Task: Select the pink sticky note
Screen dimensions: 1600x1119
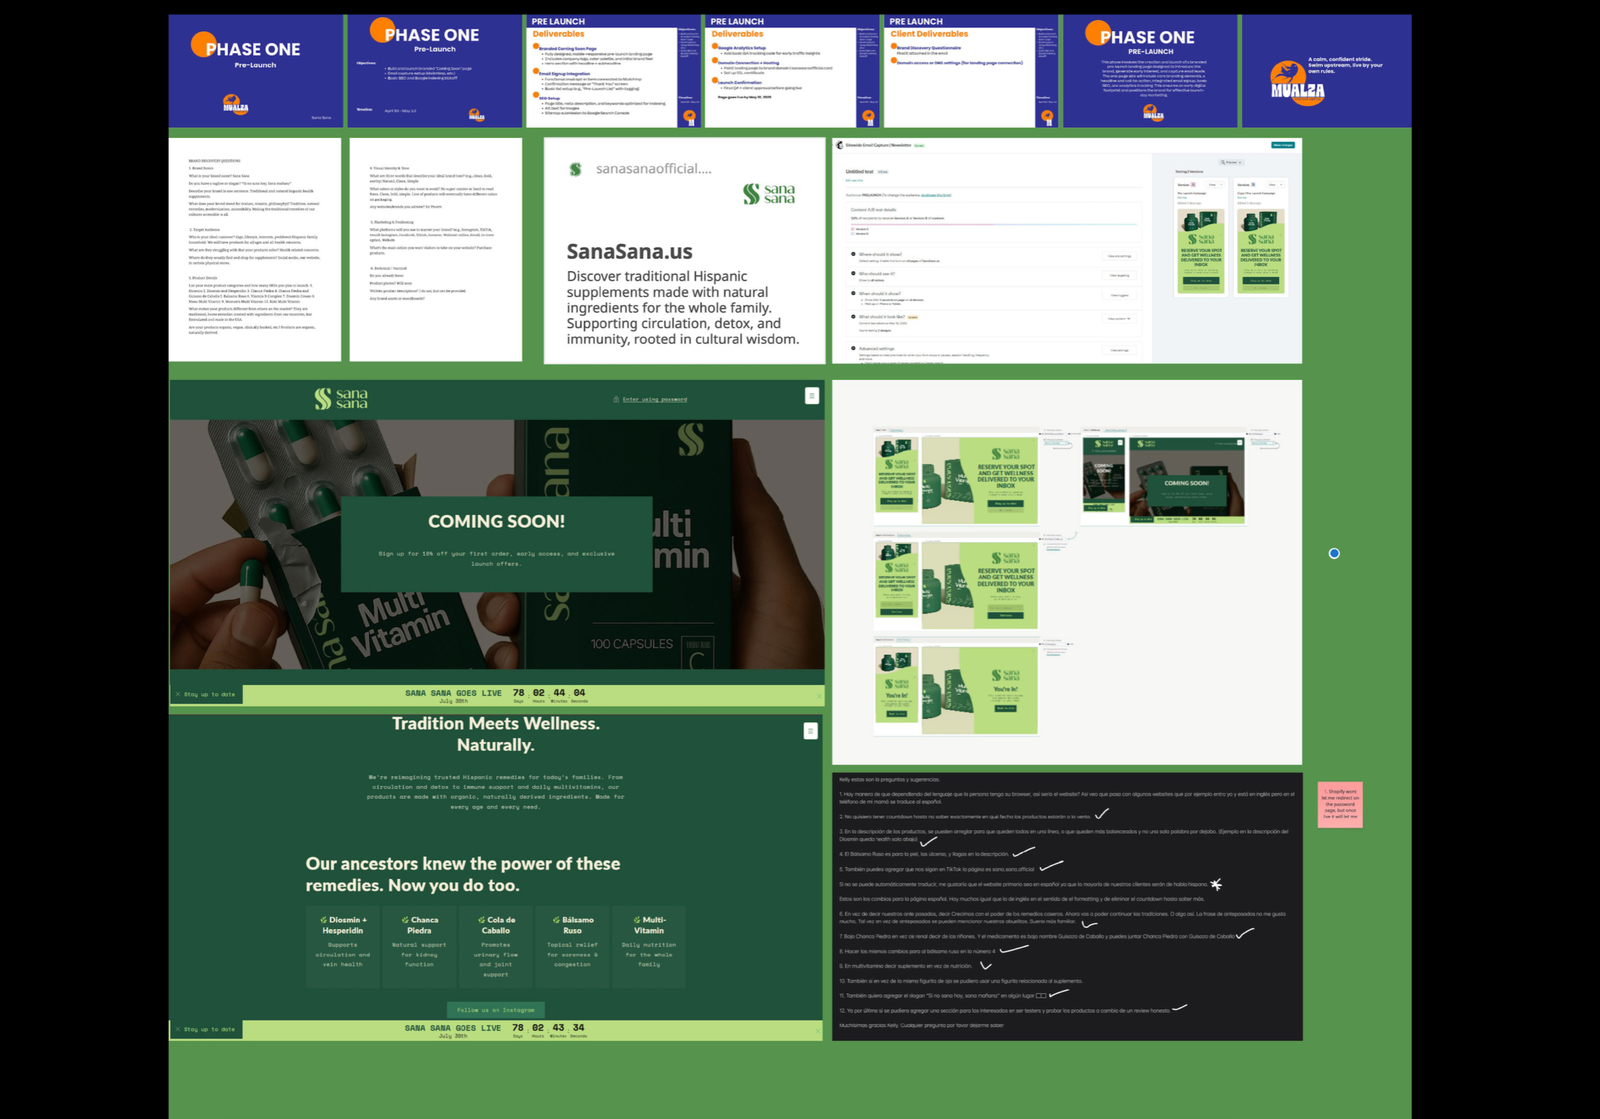Action: tap(1340, 804)
